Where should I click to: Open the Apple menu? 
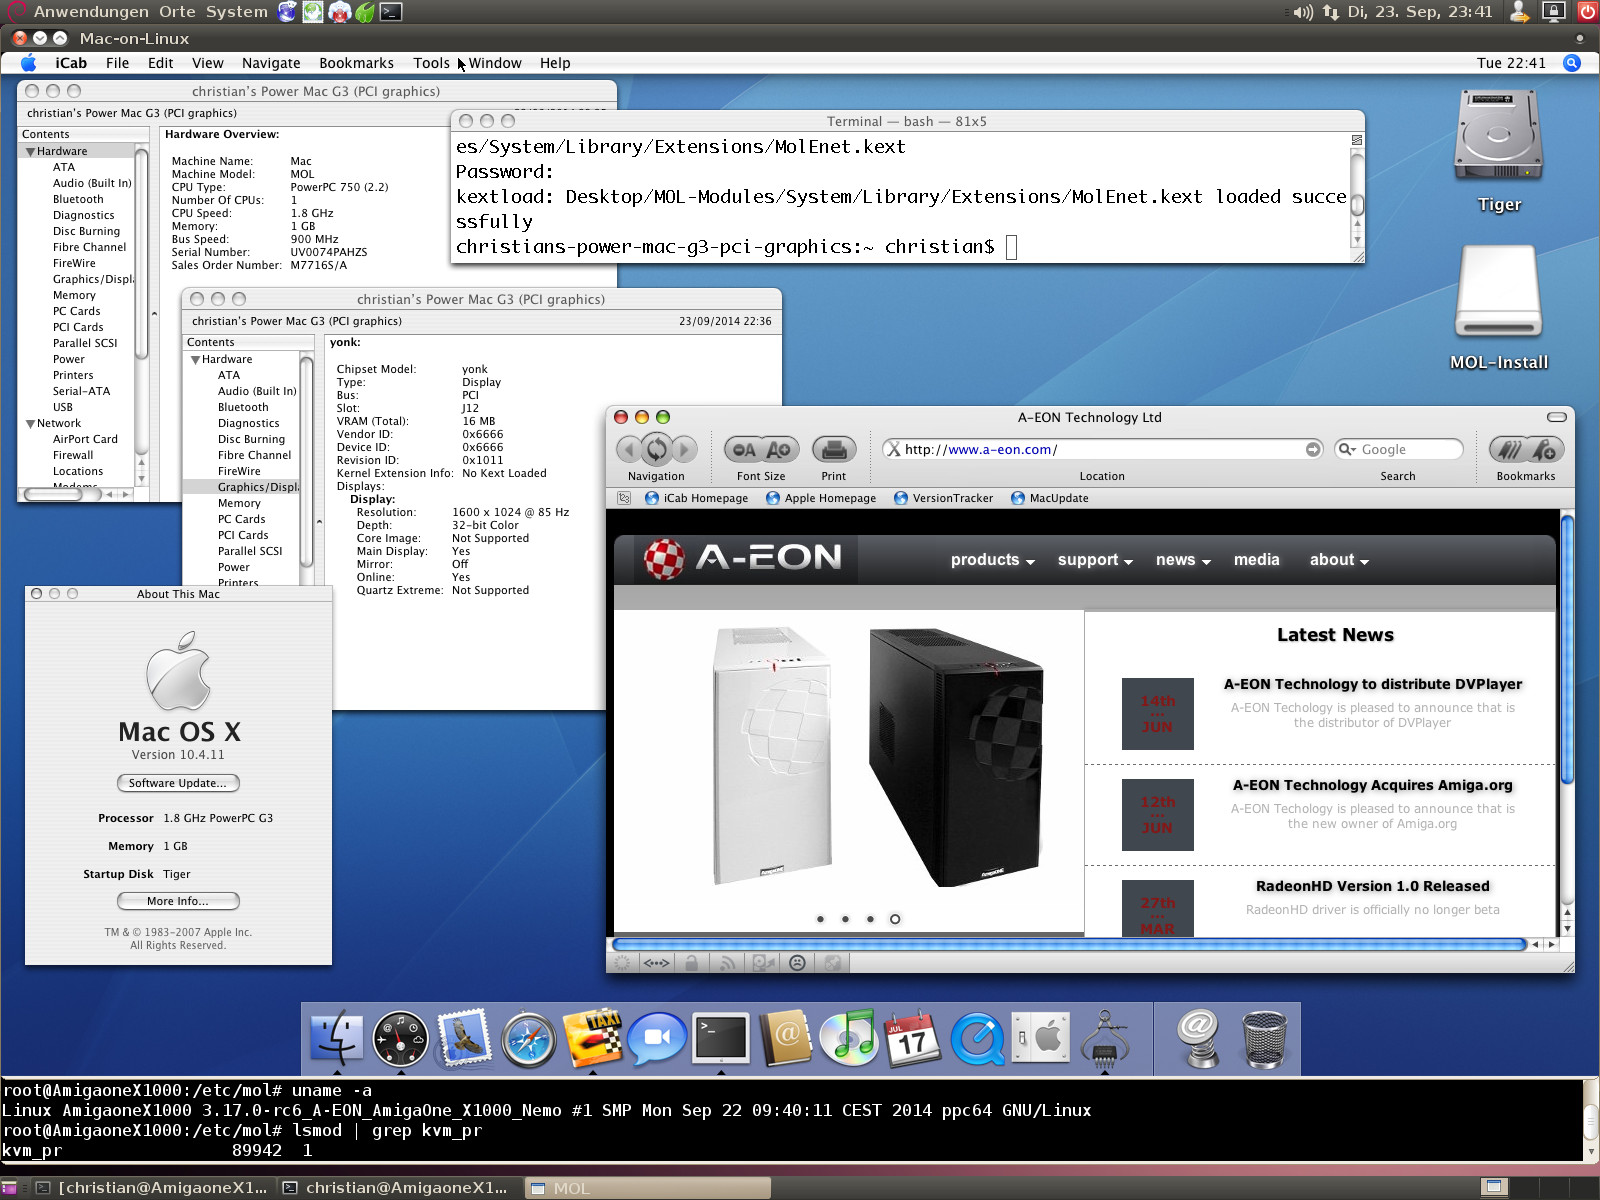[x=29, y=63]
